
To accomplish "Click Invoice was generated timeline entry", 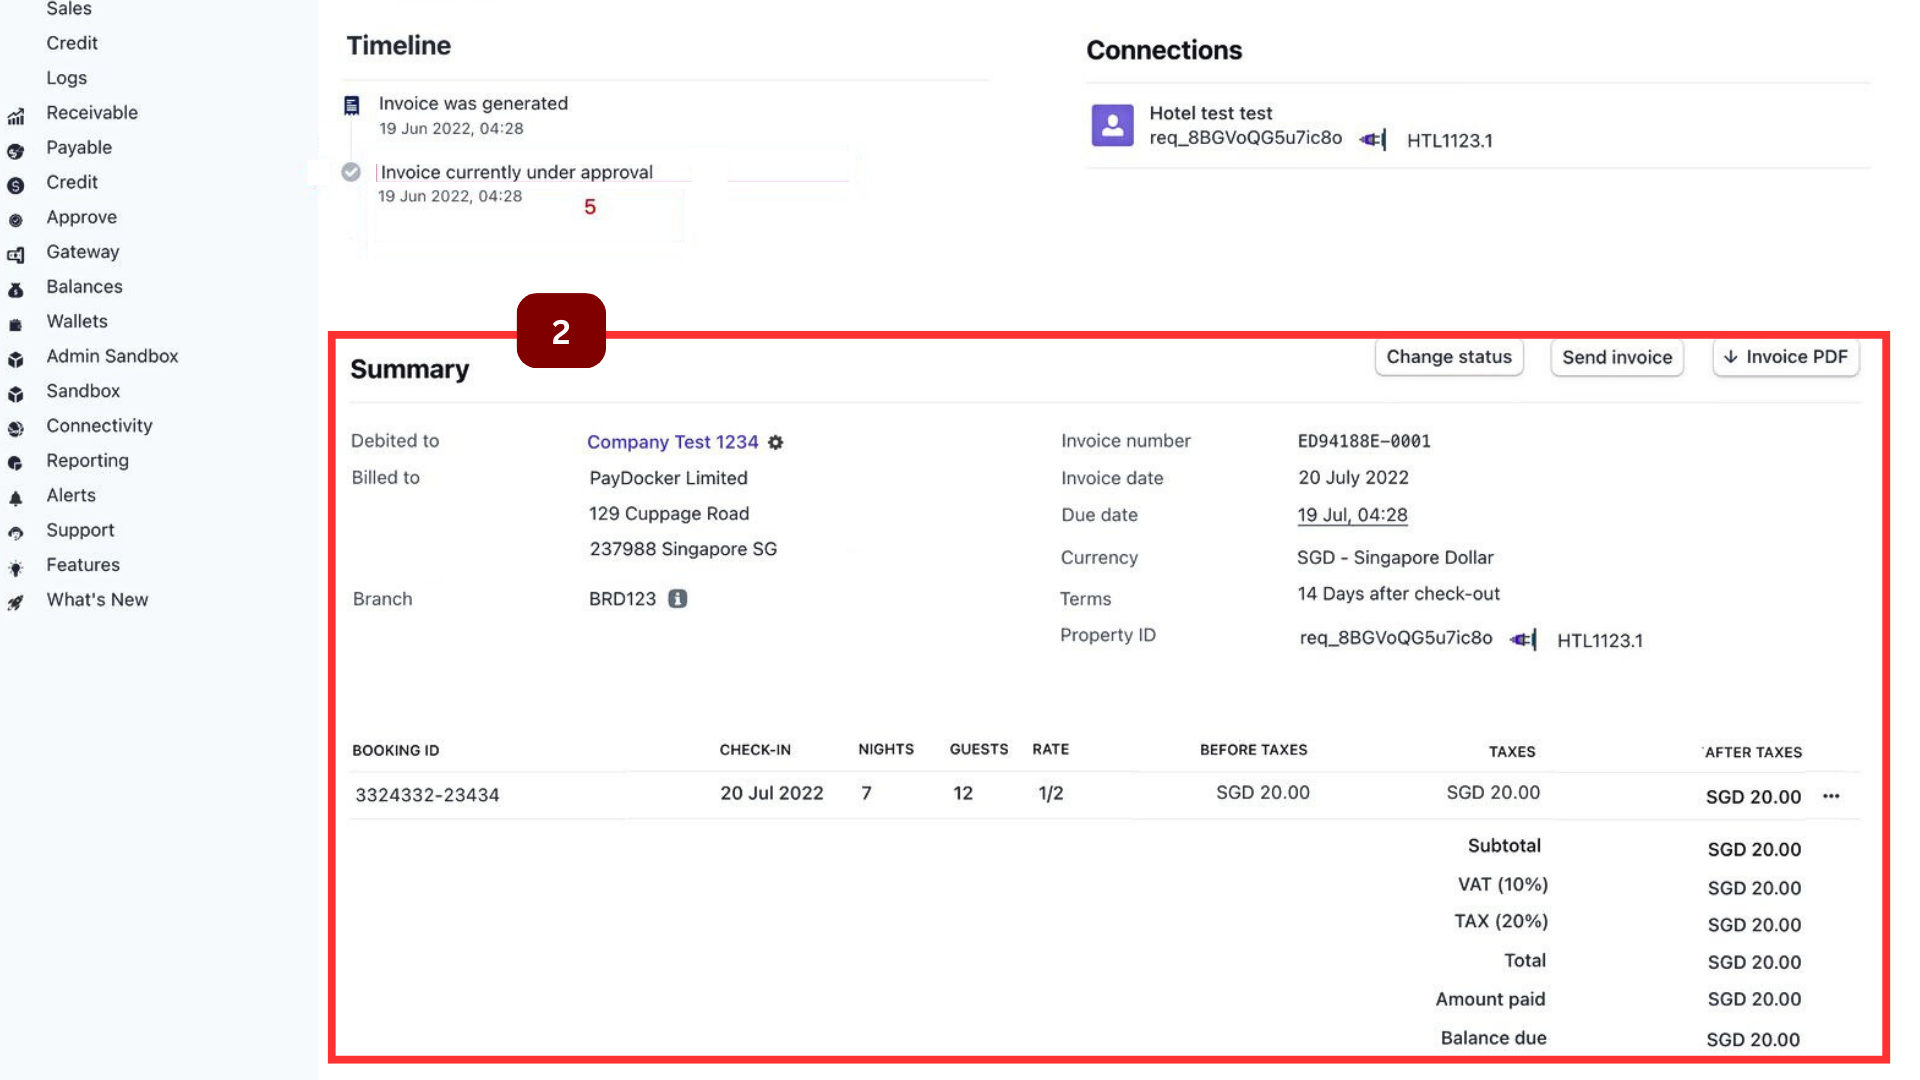I will point(473,103).
